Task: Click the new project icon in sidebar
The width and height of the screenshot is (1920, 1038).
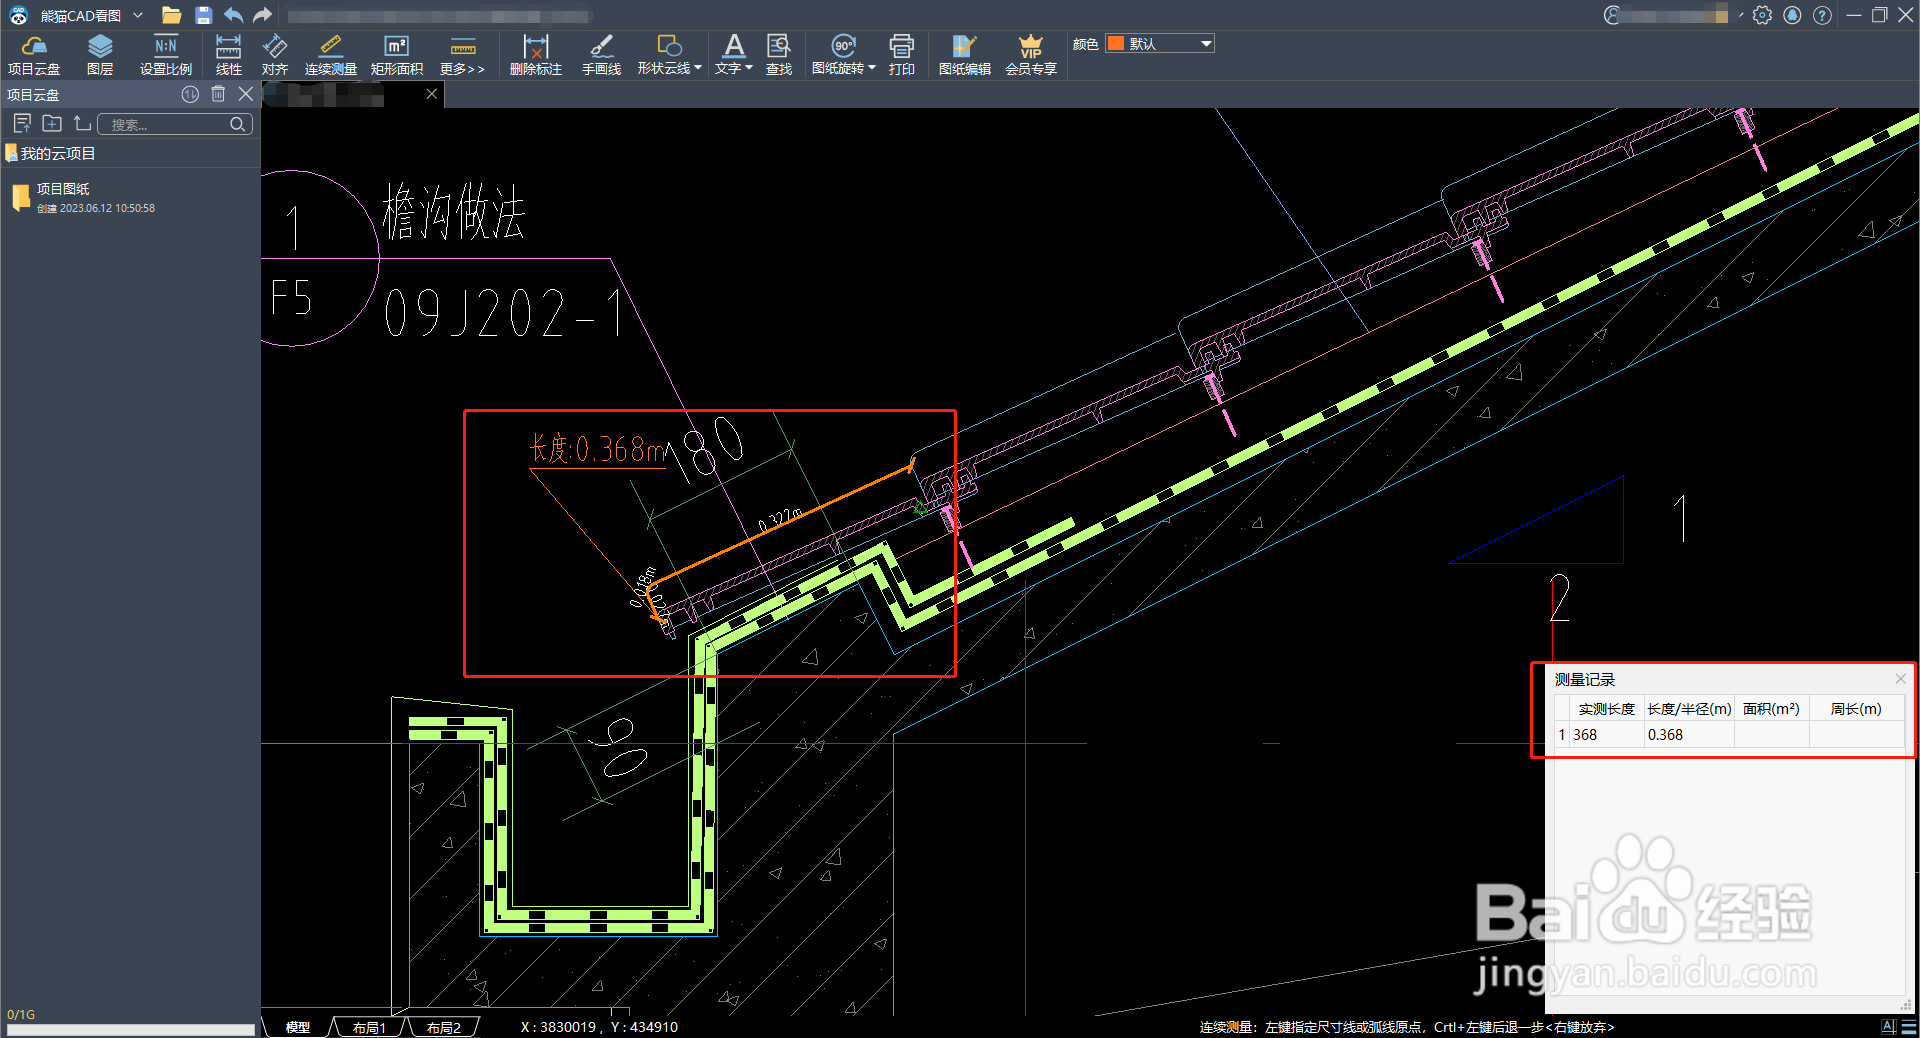Action: pos(22,124)
